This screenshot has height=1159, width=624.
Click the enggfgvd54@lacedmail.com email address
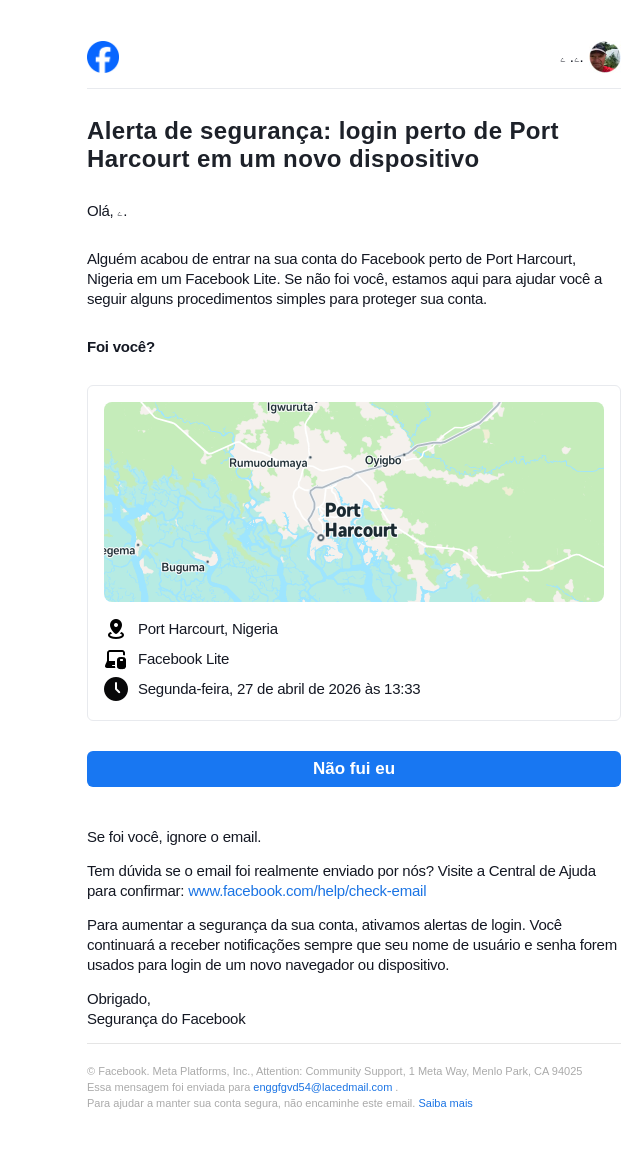tap(322, 1087)
